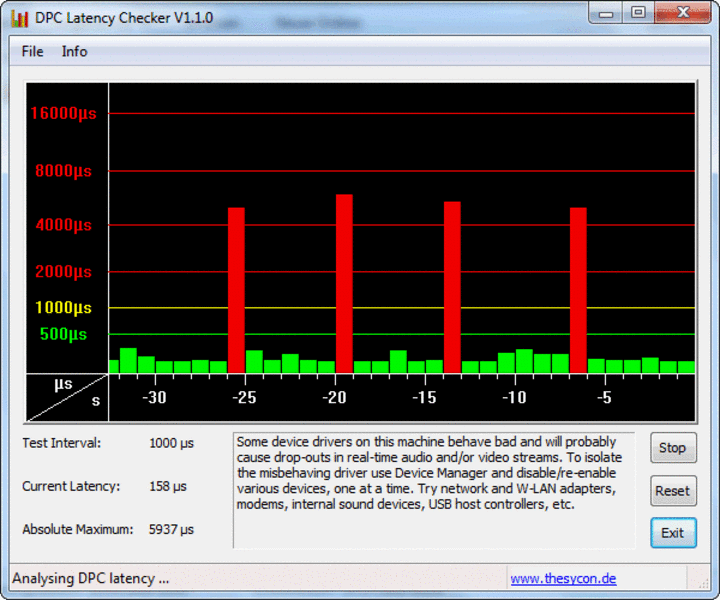
Task: Open the File menu
Action: (32, 51)
